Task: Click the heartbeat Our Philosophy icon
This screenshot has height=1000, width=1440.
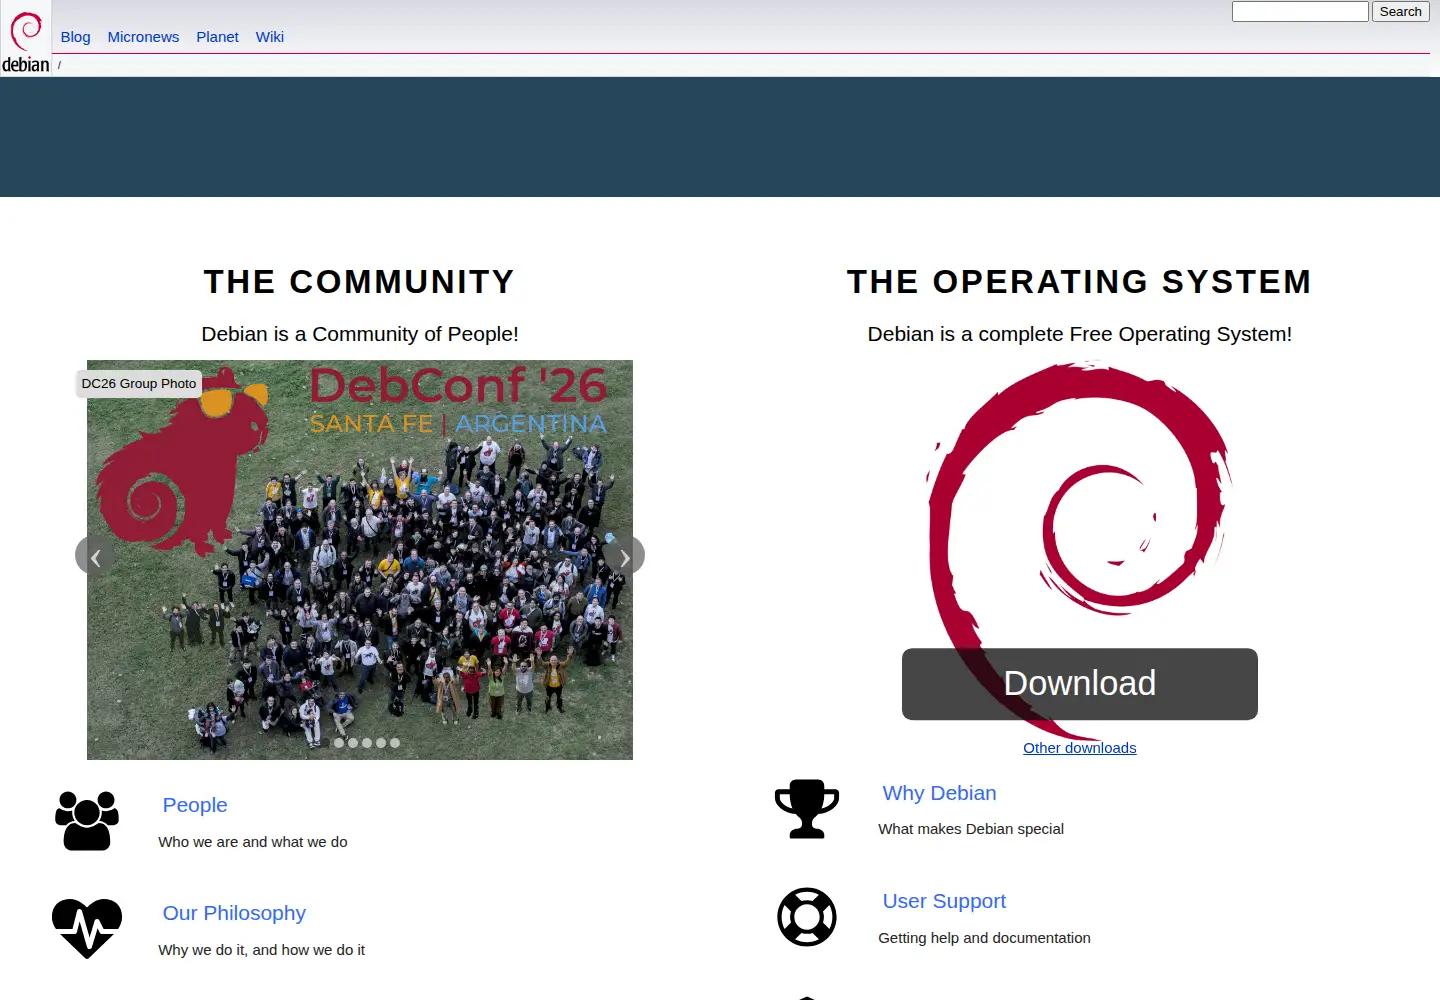Action: [x=87, y=928]
